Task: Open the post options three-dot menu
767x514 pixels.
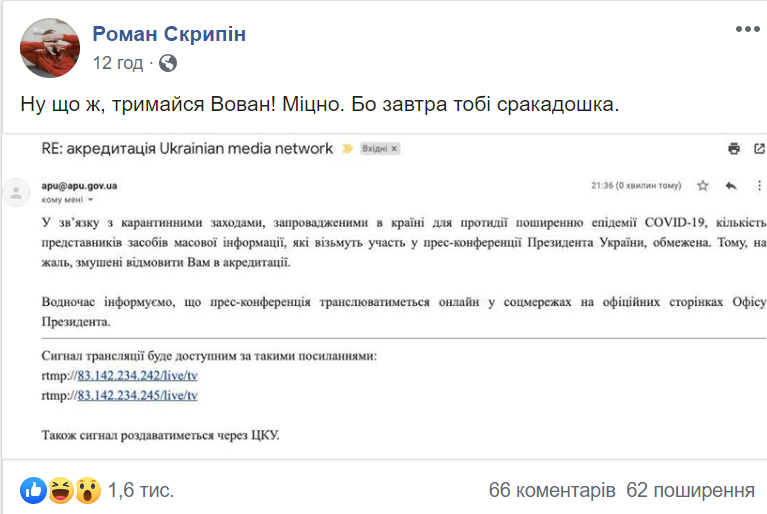Action: pyautogui.click(x=746, y=31)
